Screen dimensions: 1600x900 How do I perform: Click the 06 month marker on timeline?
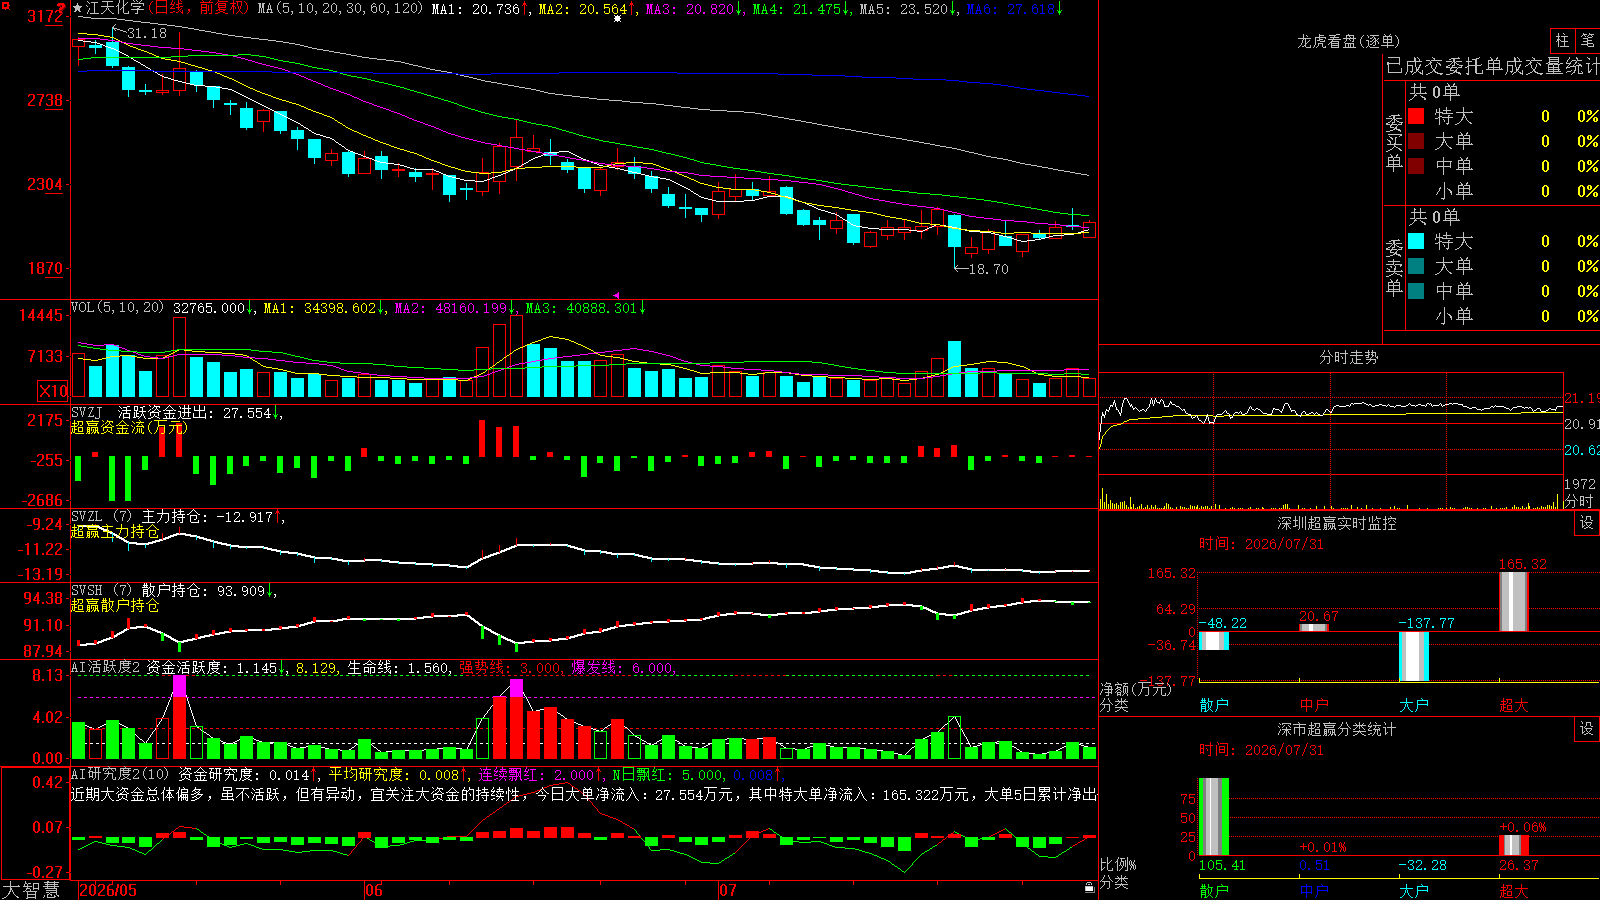coord(374,890)
